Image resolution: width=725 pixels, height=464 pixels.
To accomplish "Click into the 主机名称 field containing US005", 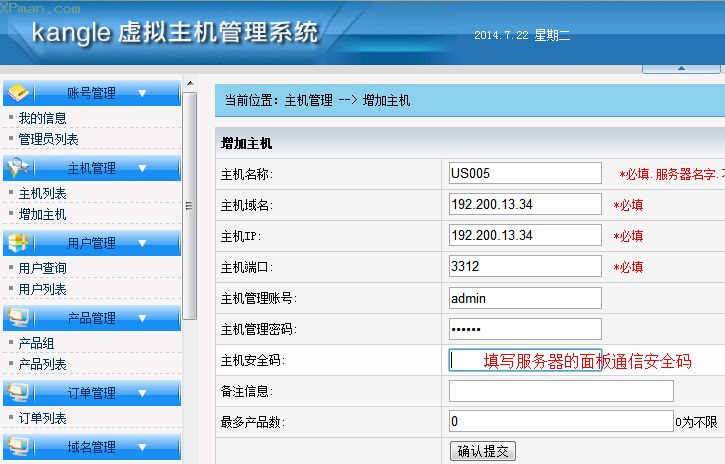I will [525, 173].
